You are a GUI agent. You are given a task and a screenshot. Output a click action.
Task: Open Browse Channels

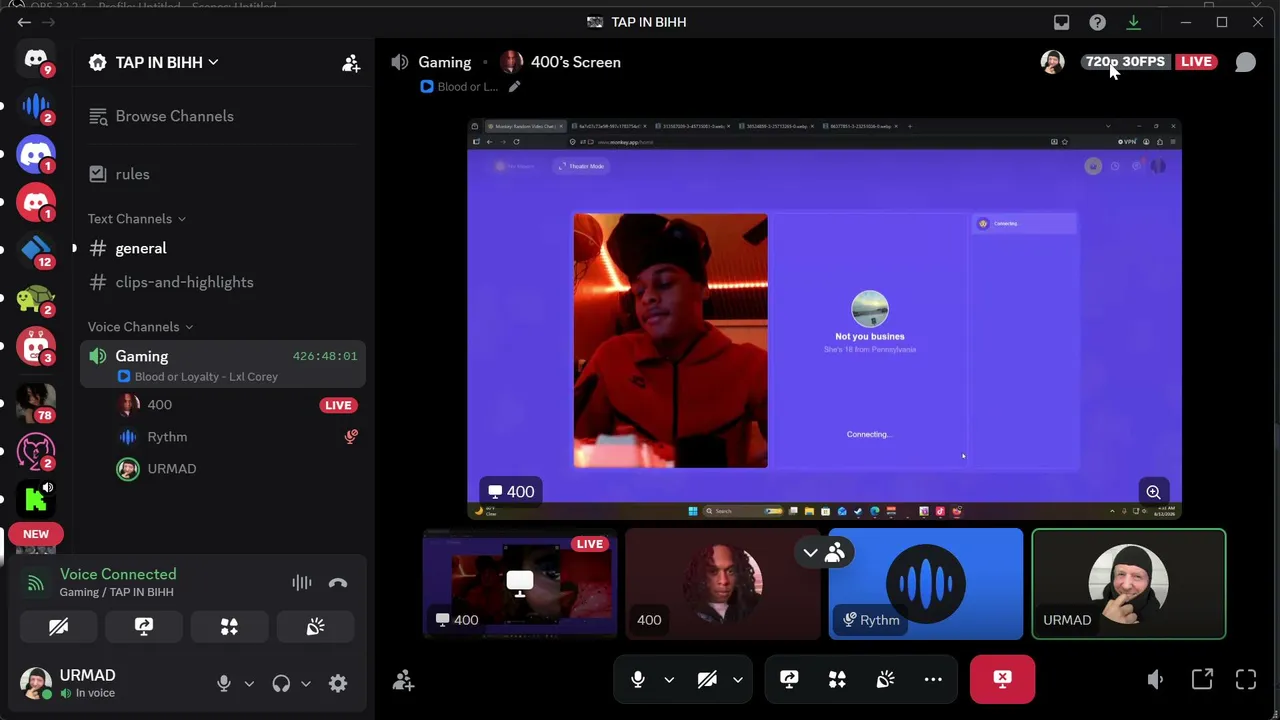pyautogui.click(x=222, y=116)
